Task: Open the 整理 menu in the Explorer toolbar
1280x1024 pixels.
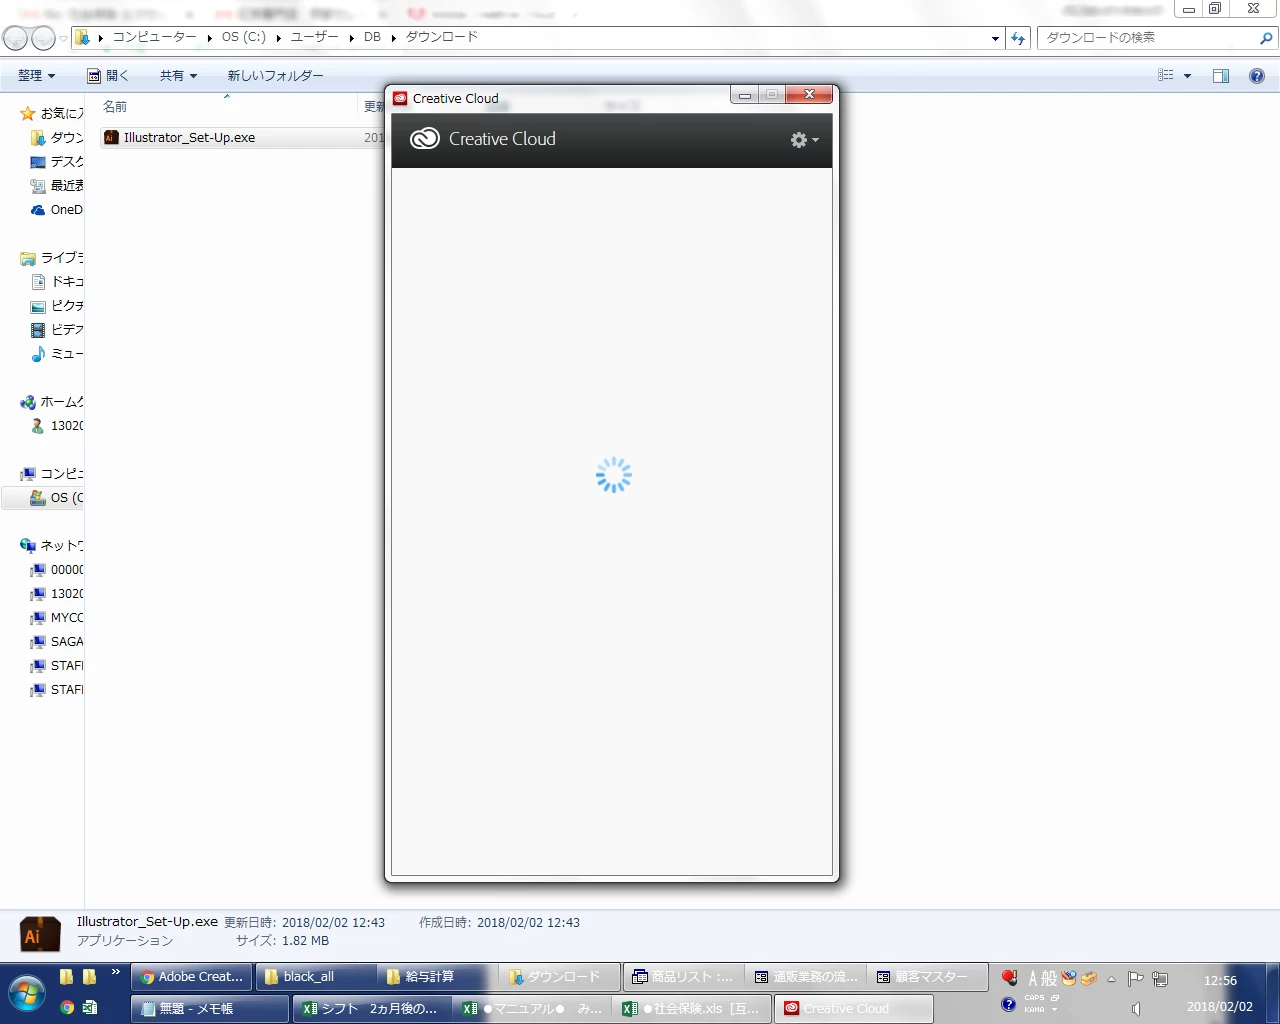Action: [36, 75]
